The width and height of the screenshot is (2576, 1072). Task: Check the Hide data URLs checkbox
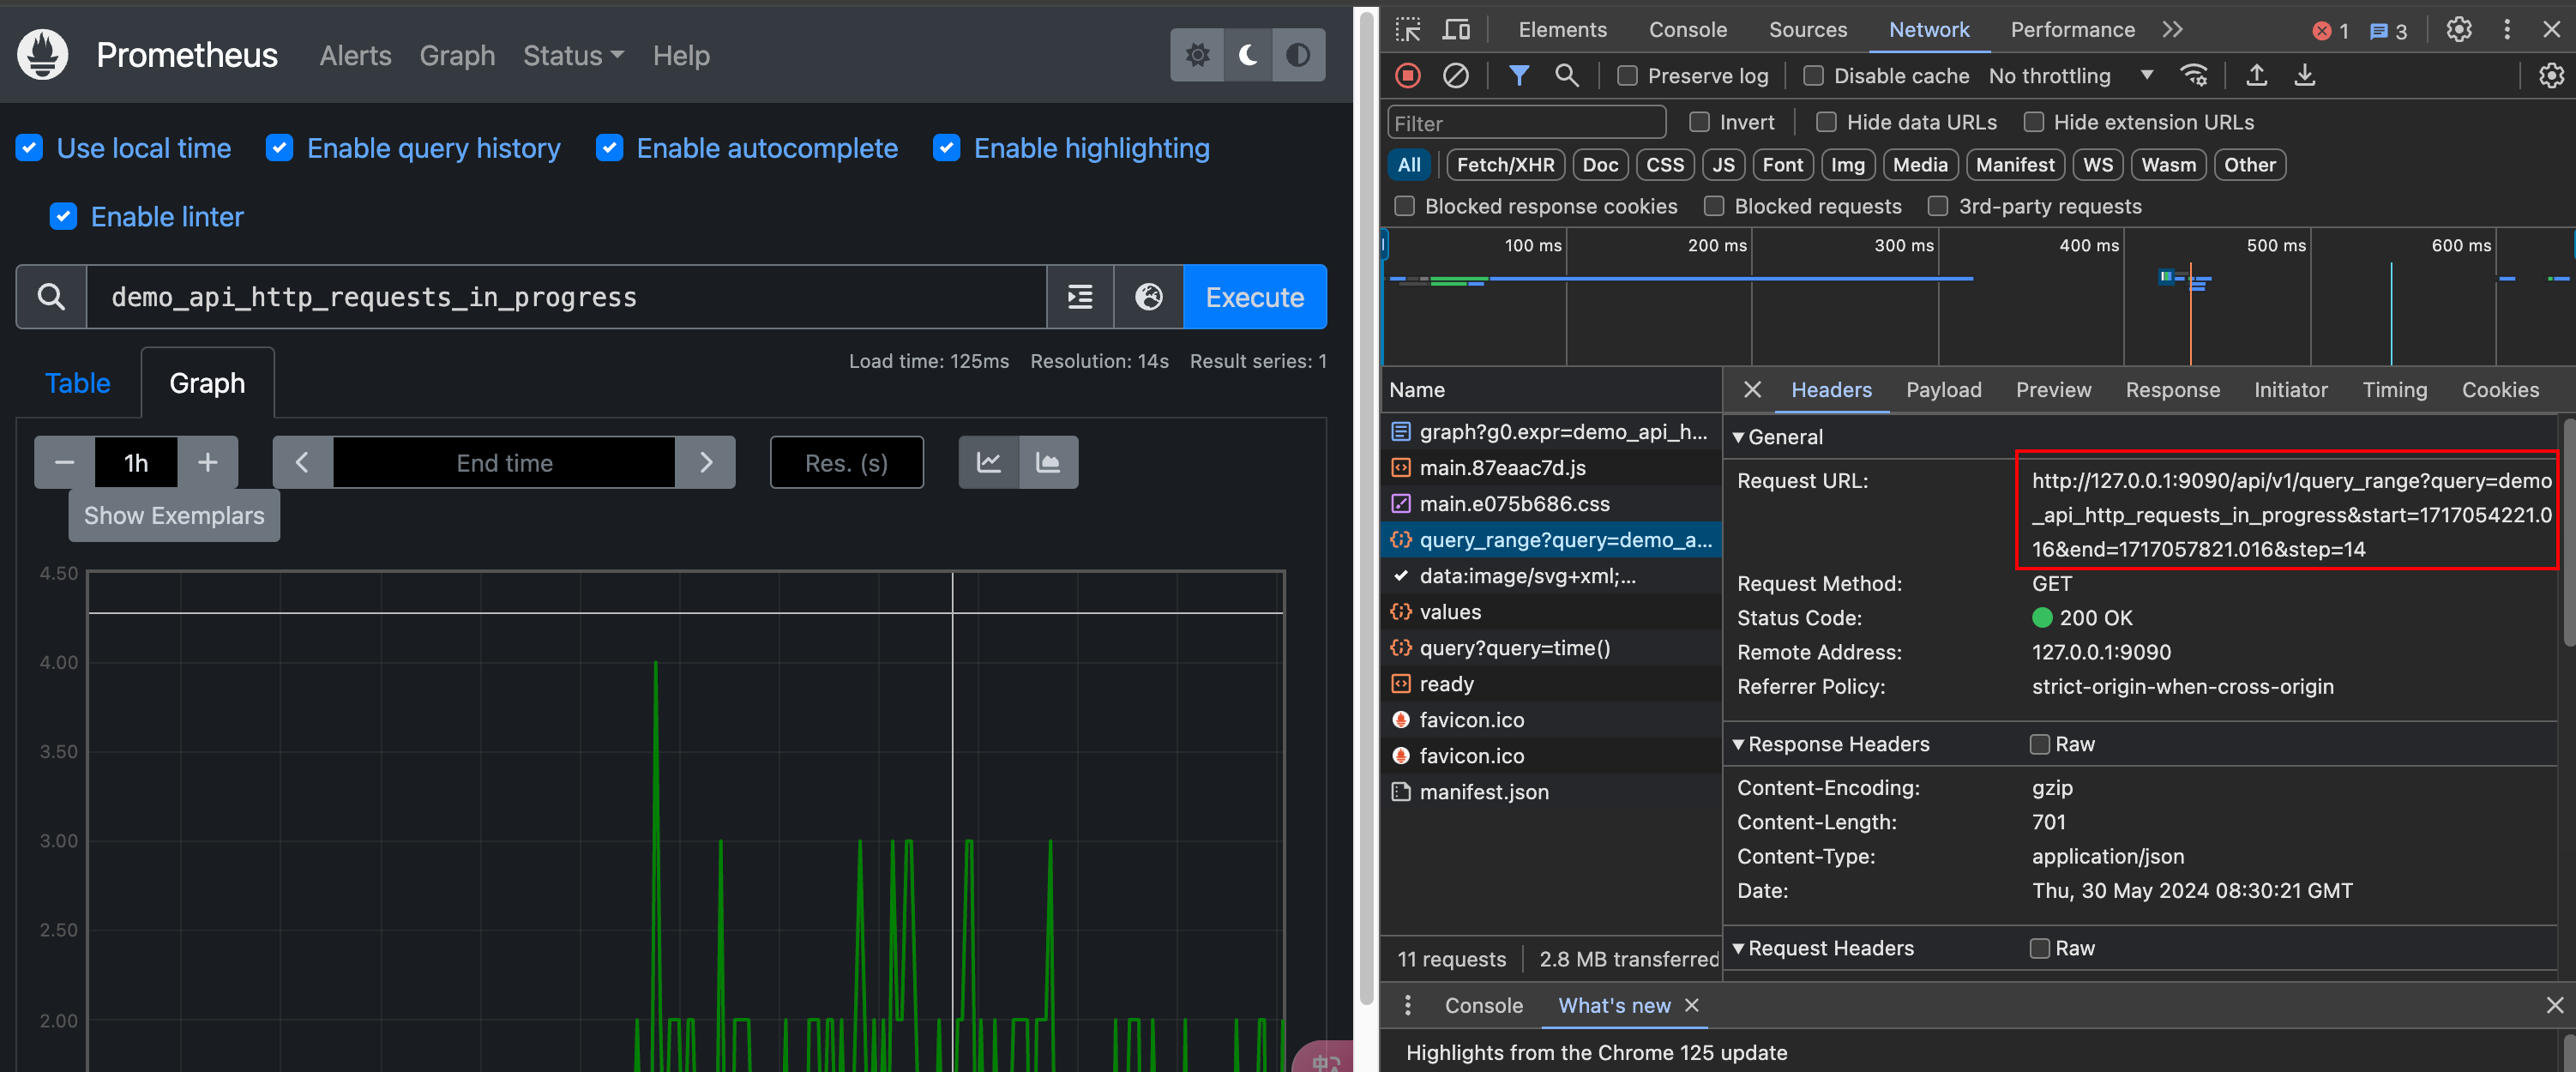1827,122
